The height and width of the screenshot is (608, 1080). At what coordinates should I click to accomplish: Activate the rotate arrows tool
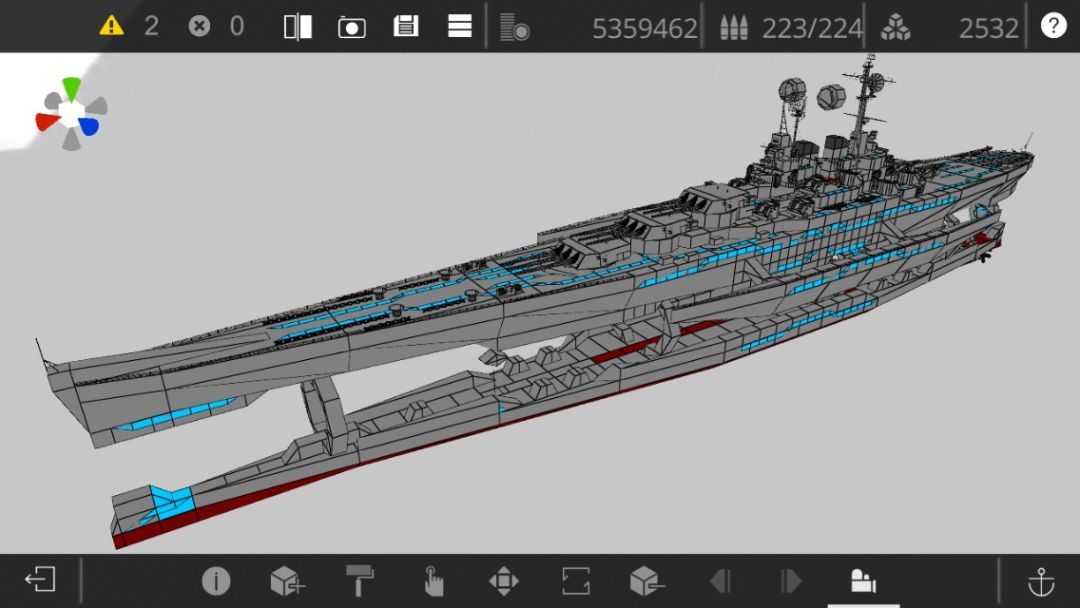pyautogui.click(x=576, y=580)
